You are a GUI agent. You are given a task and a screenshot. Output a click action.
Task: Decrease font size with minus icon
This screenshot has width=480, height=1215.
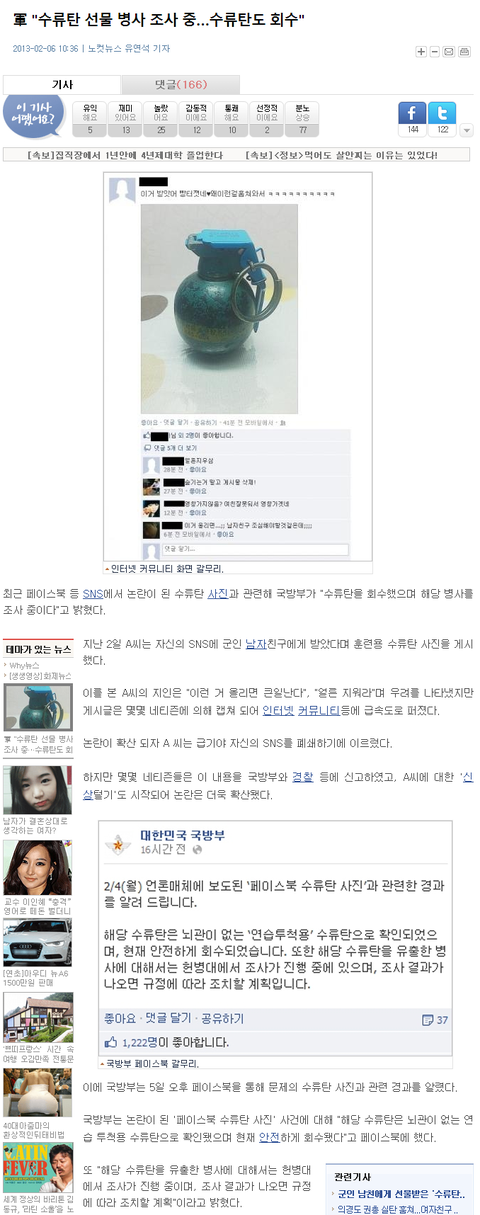(436, 51)
